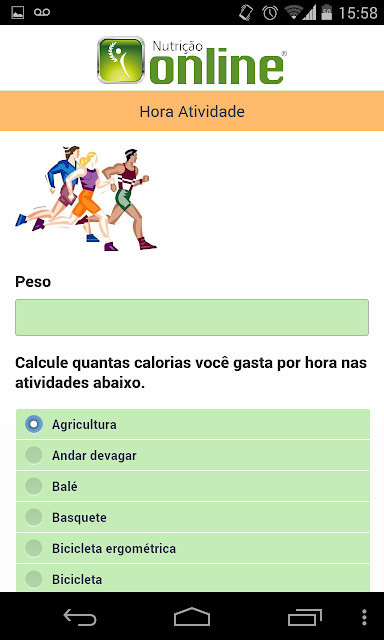Screen dimensions: 384x640
Task: Select the Agricultura radio option
Action: tap(193, 424)
